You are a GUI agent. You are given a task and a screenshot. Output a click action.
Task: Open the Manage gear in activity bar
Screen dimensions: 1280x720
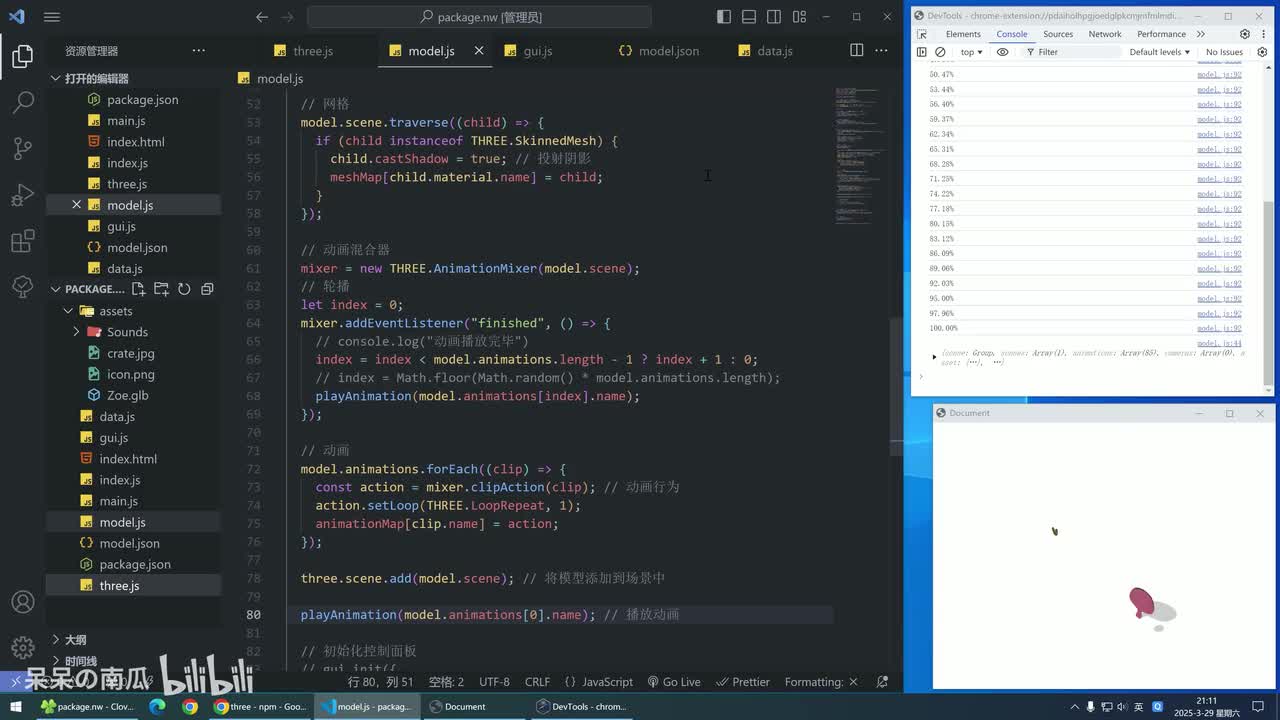[x=22, y=646]
